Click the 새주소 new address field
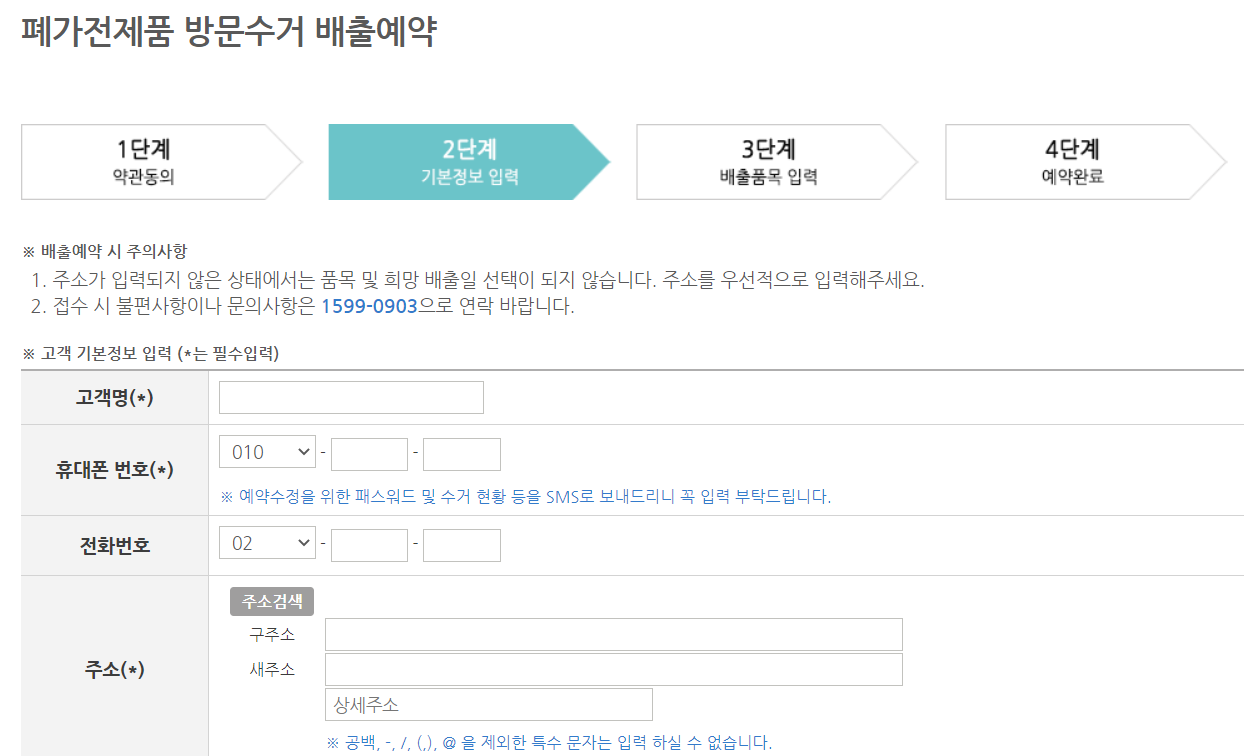 (x=615, y=668)
